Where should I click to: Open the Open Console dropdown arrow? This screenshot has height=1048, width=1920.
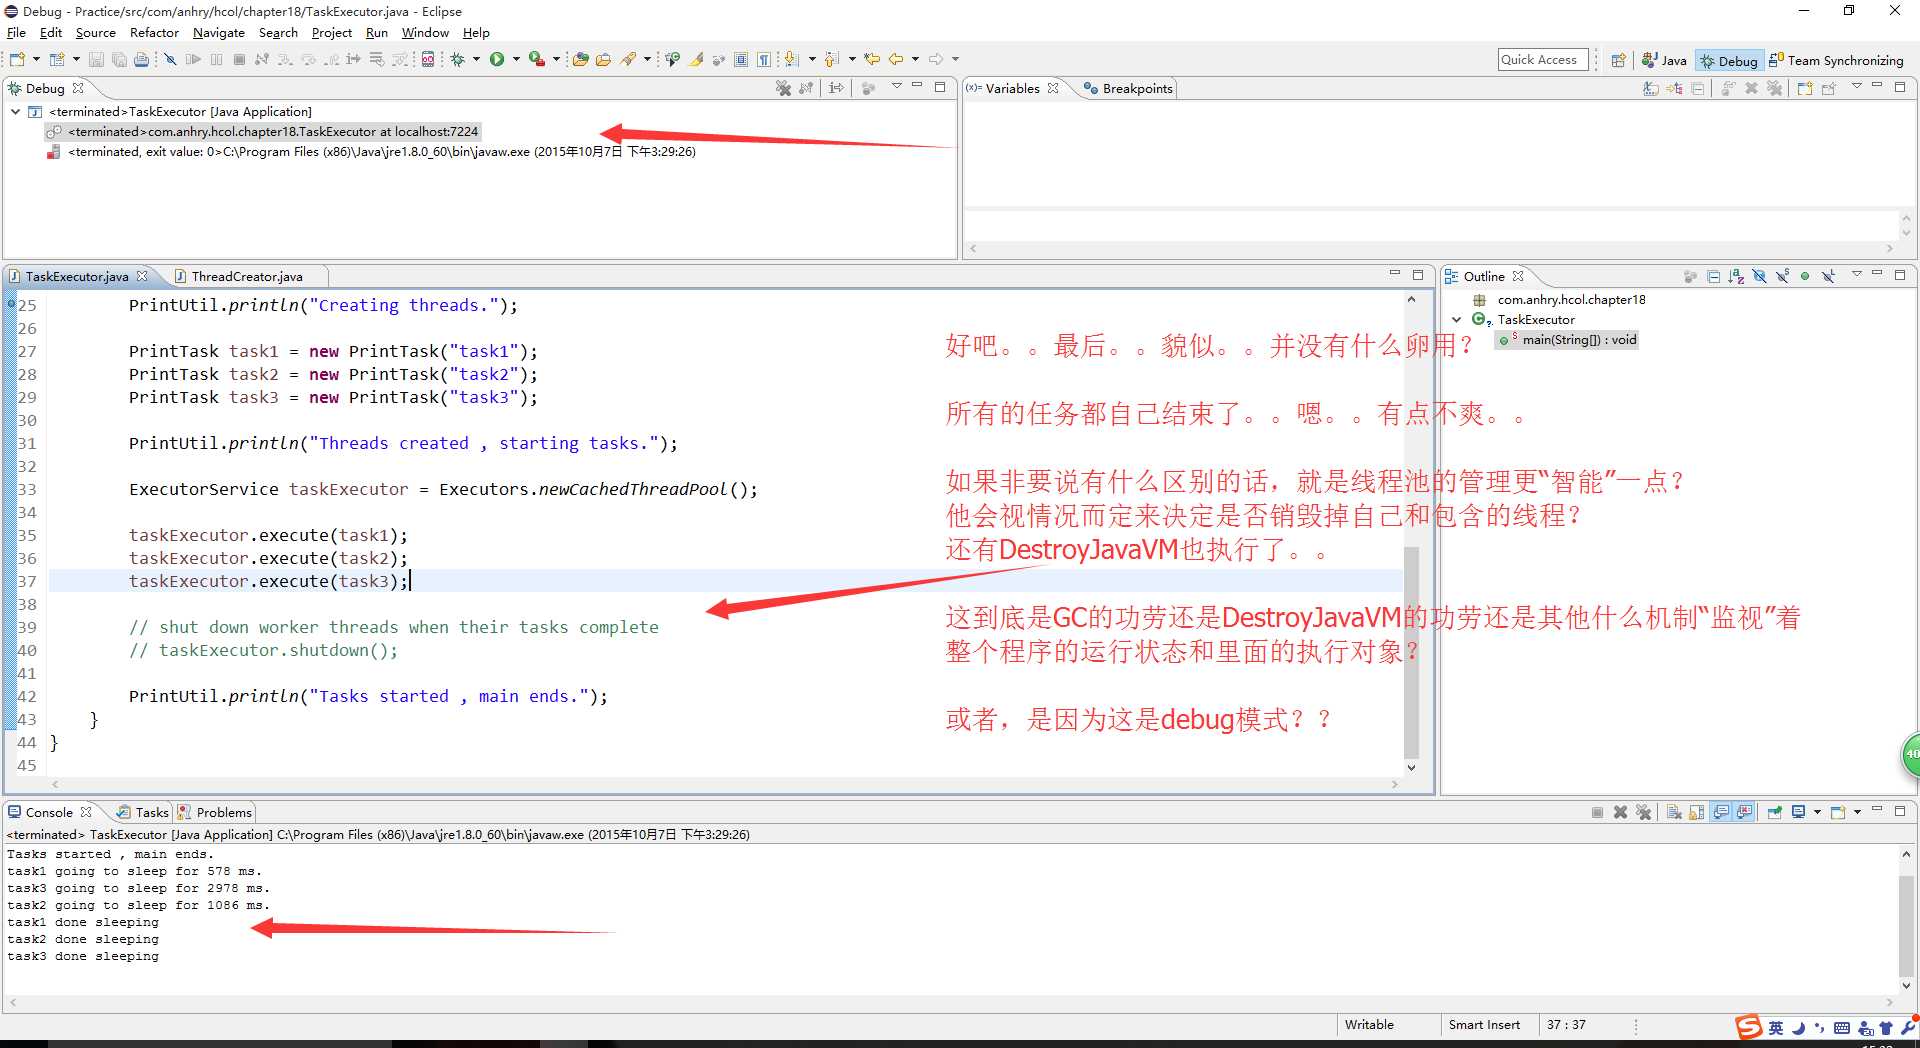(1857, 812)
